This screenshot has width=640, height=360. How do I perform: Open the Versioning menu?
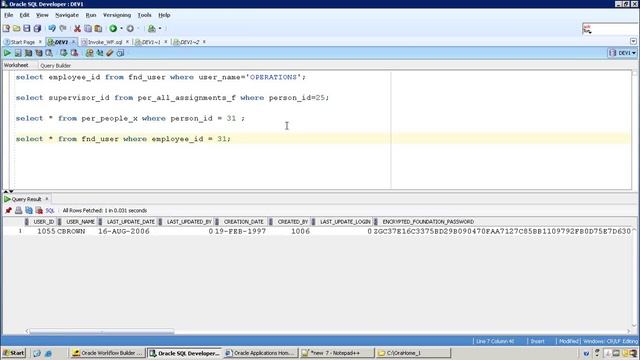(x=117, y=15)
